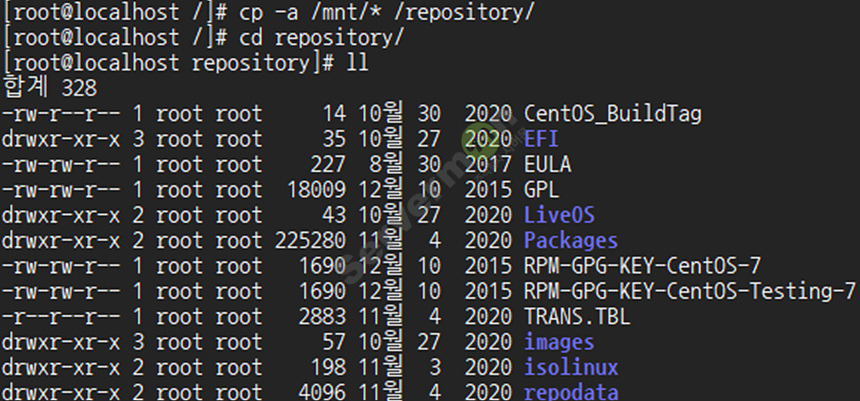Select the repodata directory name
860x401 pixels.
click(x=571, y=392)
